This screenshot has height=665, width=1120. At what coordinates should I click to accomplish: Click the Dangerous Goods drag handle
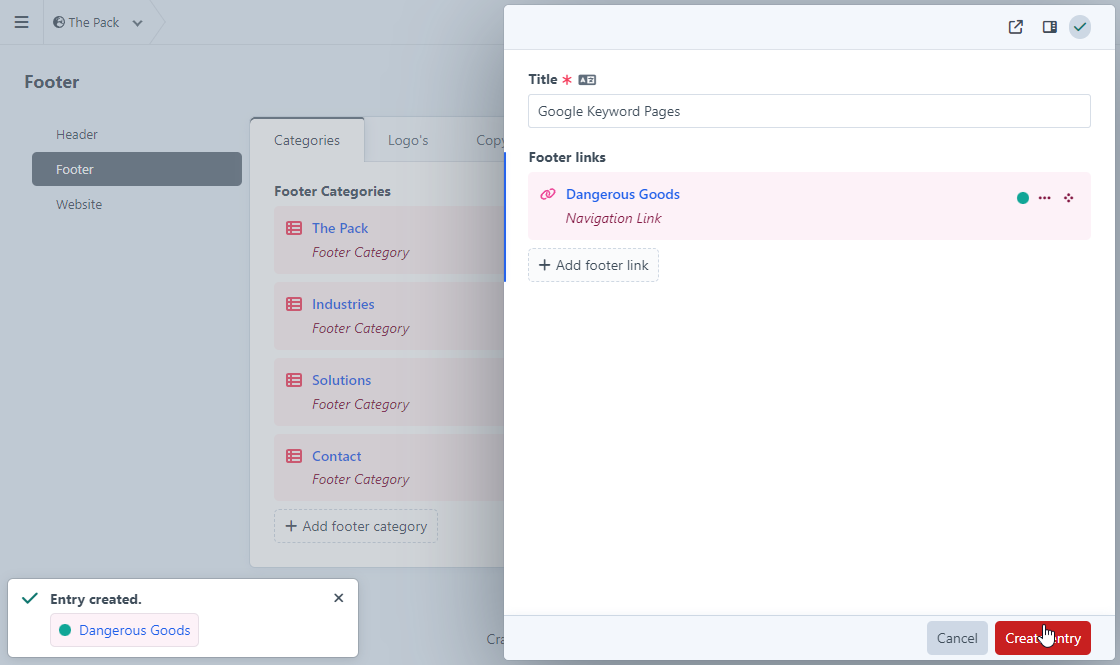point(1069,198)
